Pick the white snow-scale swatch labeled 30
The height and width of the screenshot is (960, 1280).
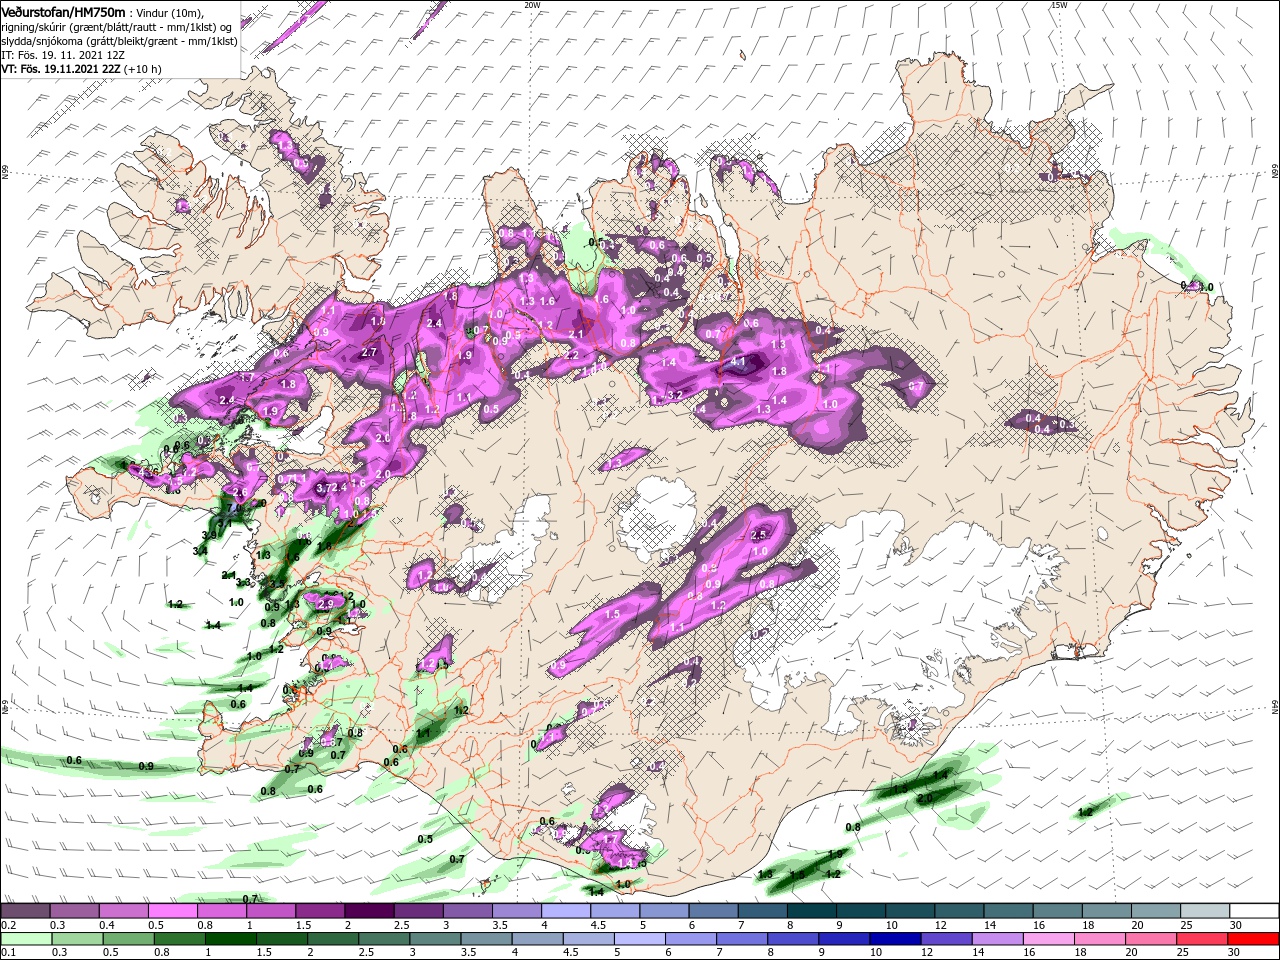coord(1254,911)
